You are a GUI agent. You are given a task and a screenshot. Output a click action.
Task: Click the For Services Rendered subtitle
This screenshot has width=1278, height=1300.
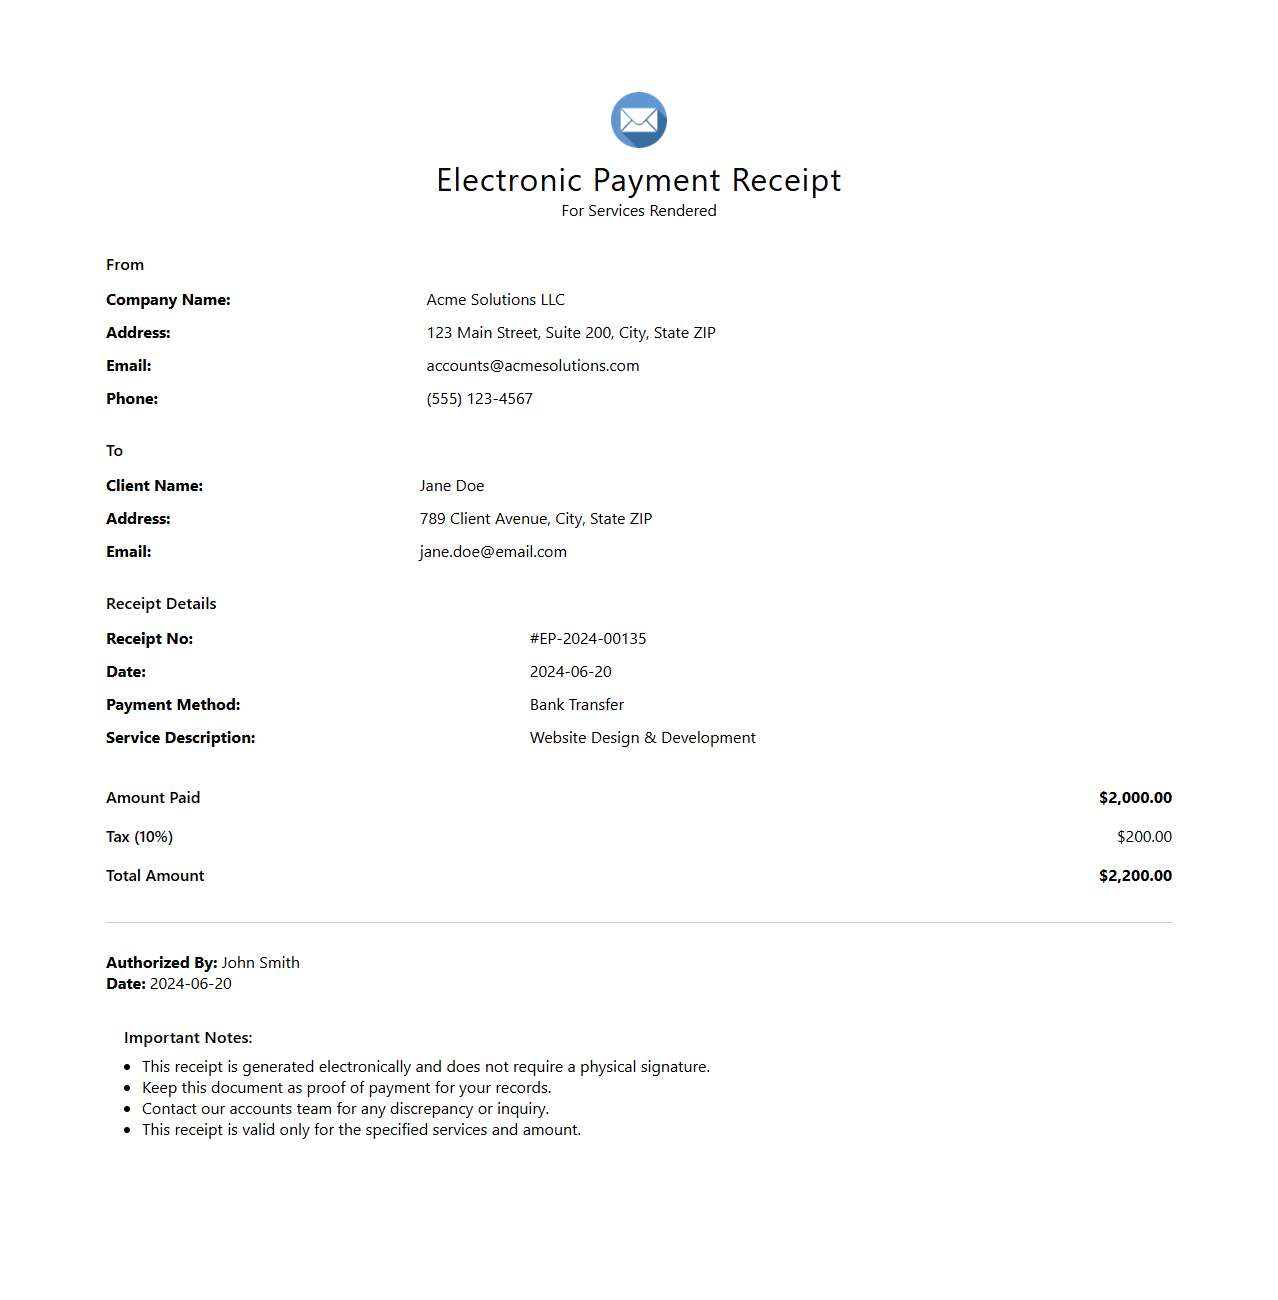tap(638, 211)
